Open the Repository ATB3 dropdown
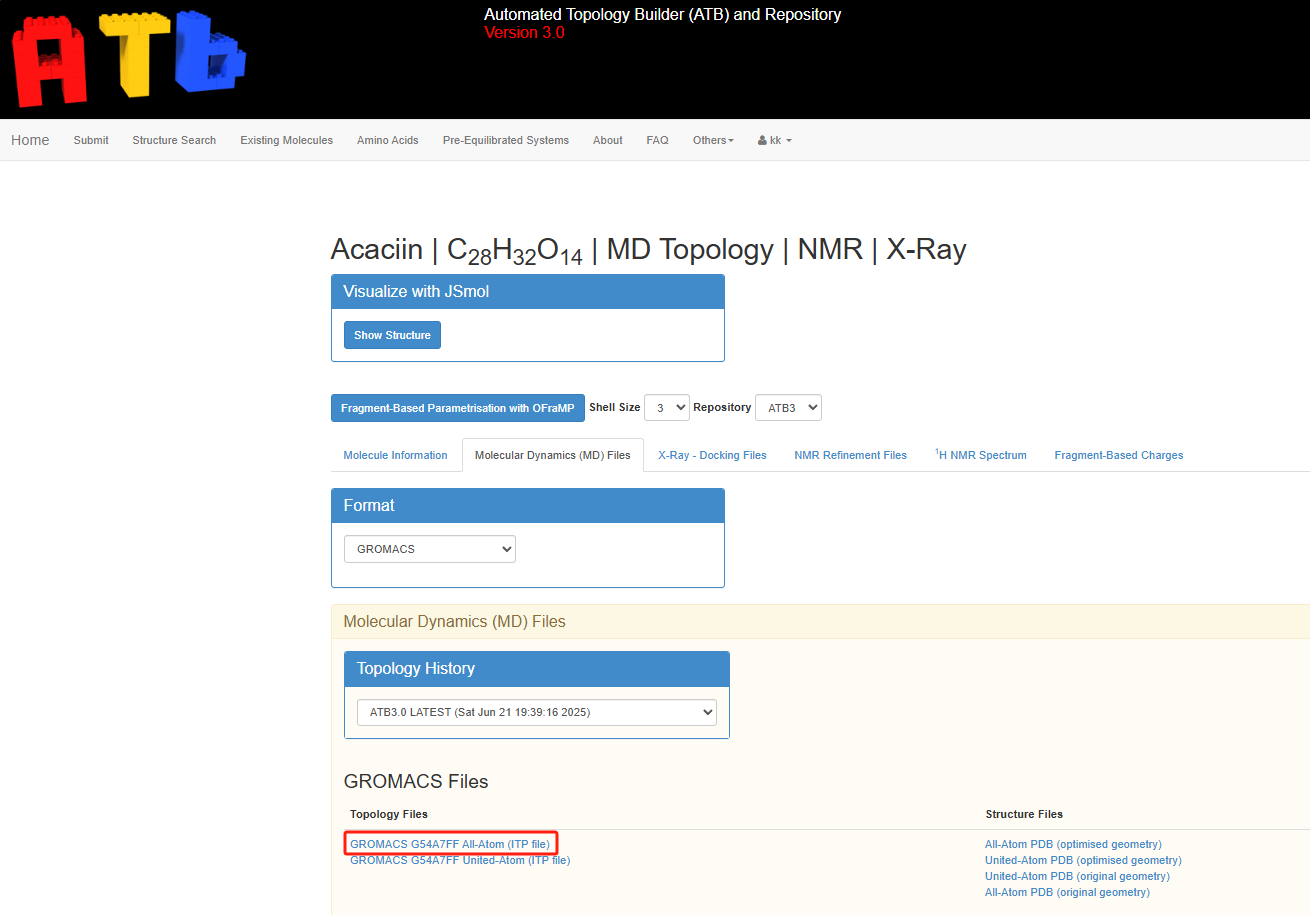This screenshot has height=915, width=1310. tap(788, 408)
